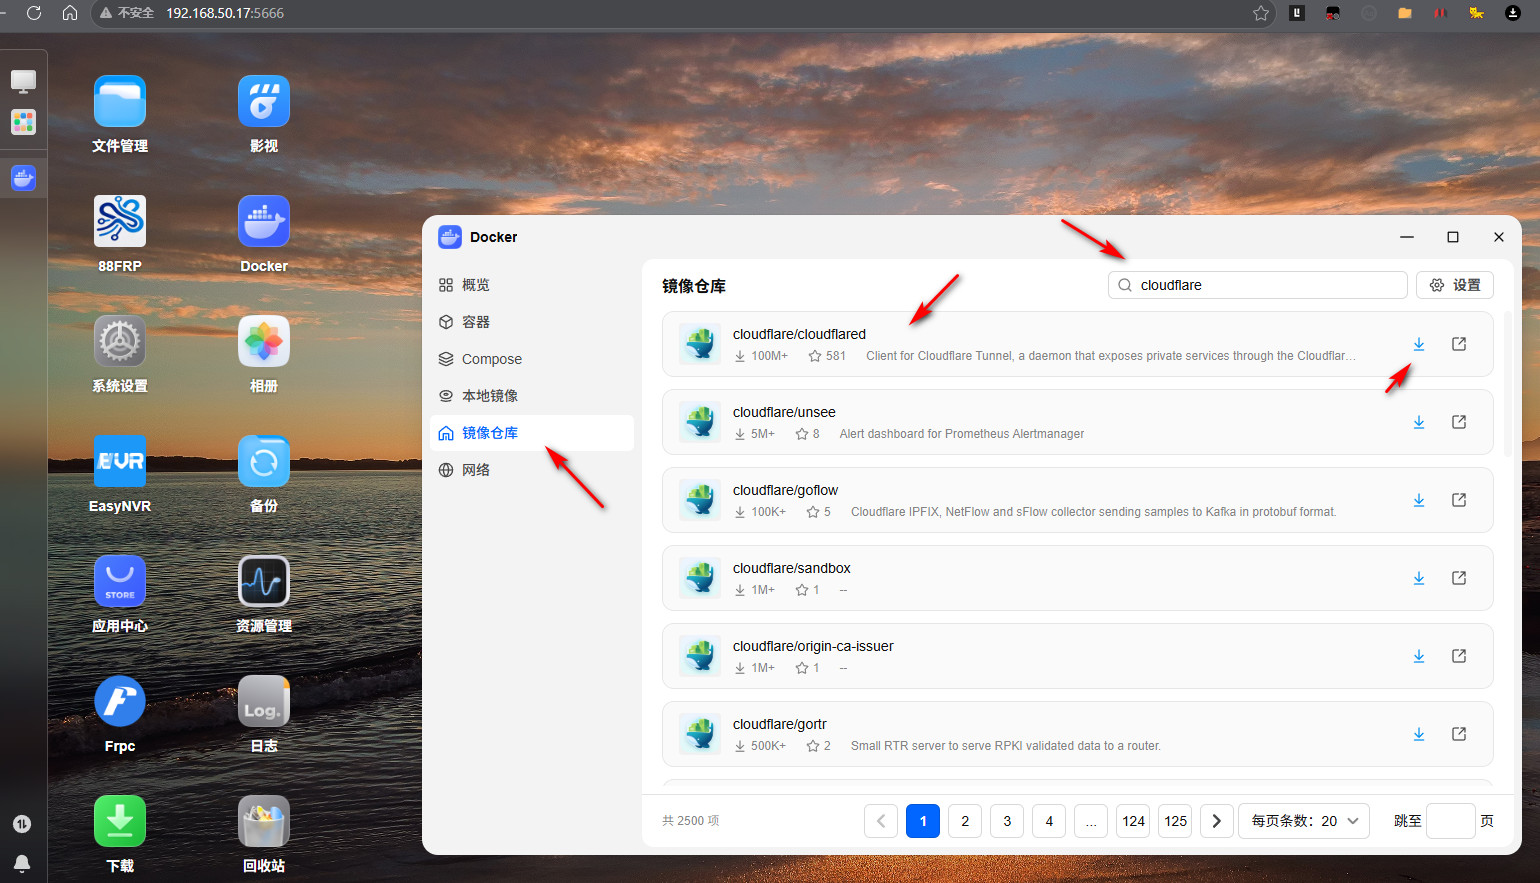Viewport: 1540px width, 883px height.
Task: Open the 日志 log viewer app
Action: pos(264,702)
